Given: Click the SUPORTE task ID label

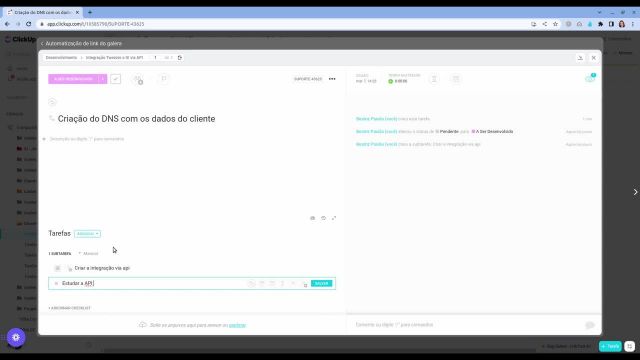Looking at the screenshot, I should pyautogui.click(x=308, y=79).
